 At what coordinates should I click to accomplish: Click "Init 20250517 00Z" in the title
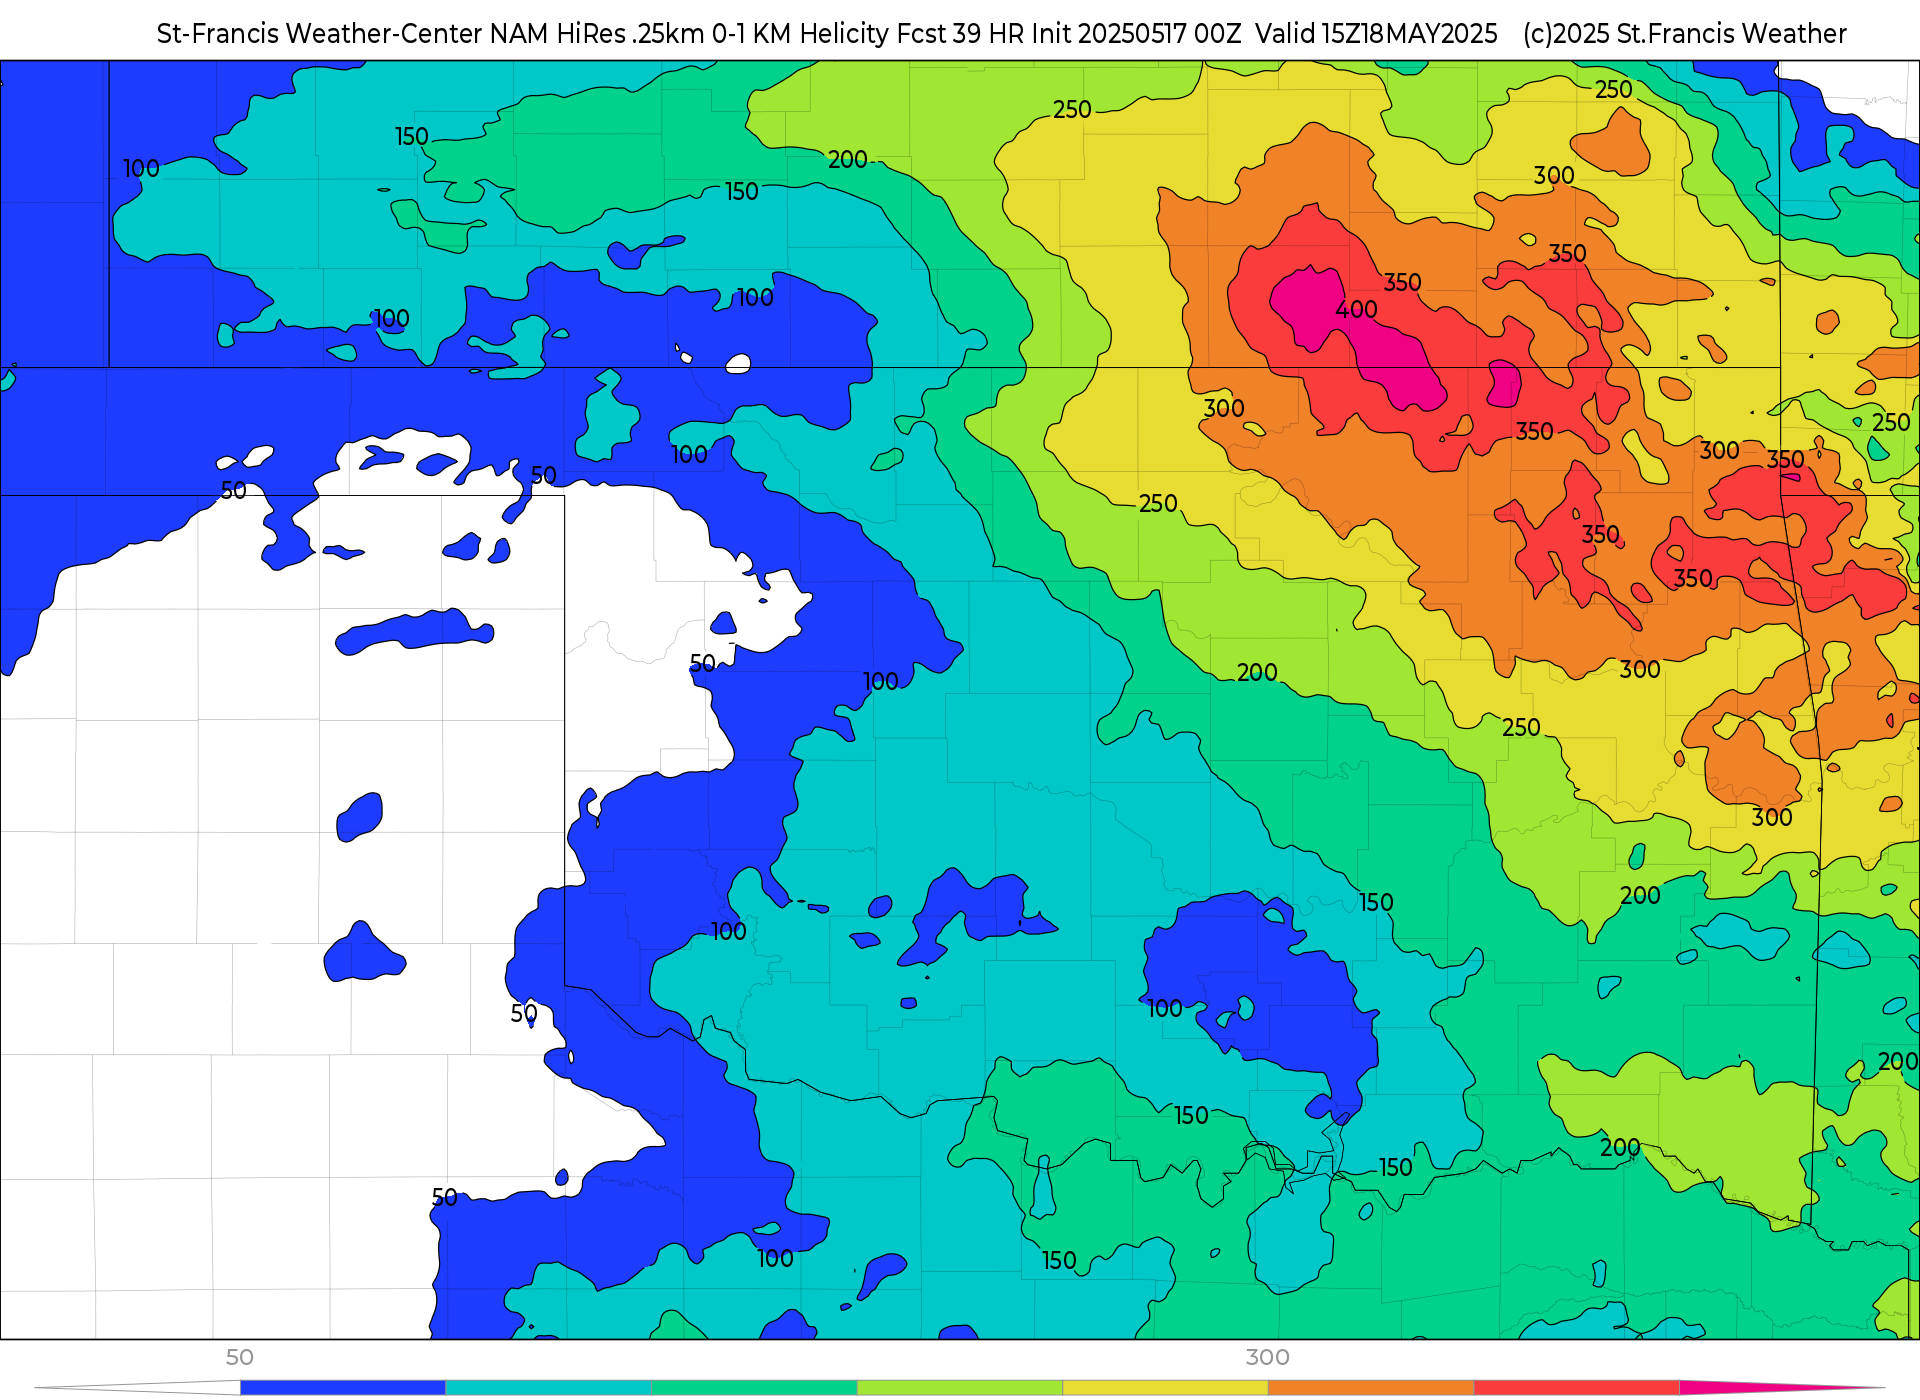click(x=1136, y=34)
